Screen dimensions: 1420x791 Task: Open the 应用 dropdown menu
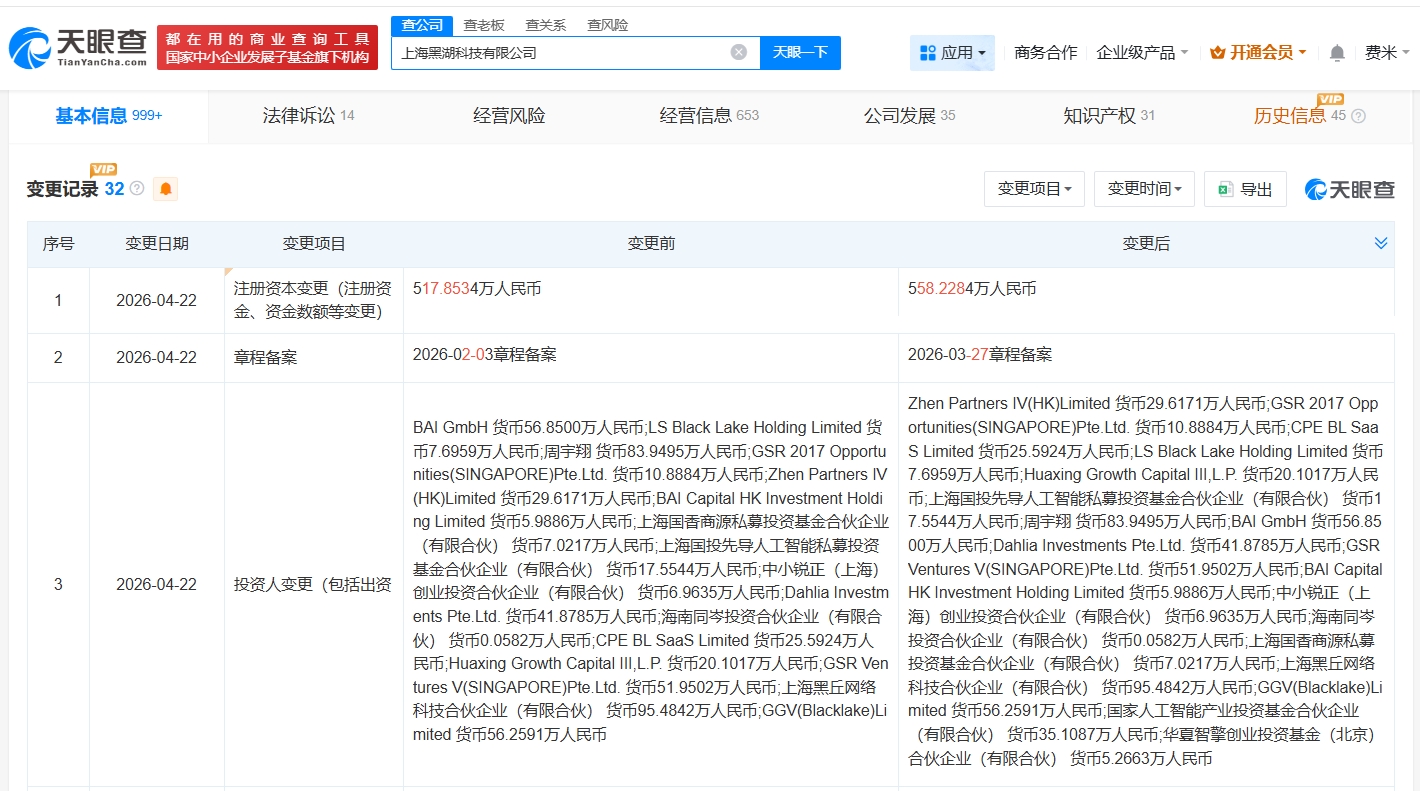tap(952, 52)
